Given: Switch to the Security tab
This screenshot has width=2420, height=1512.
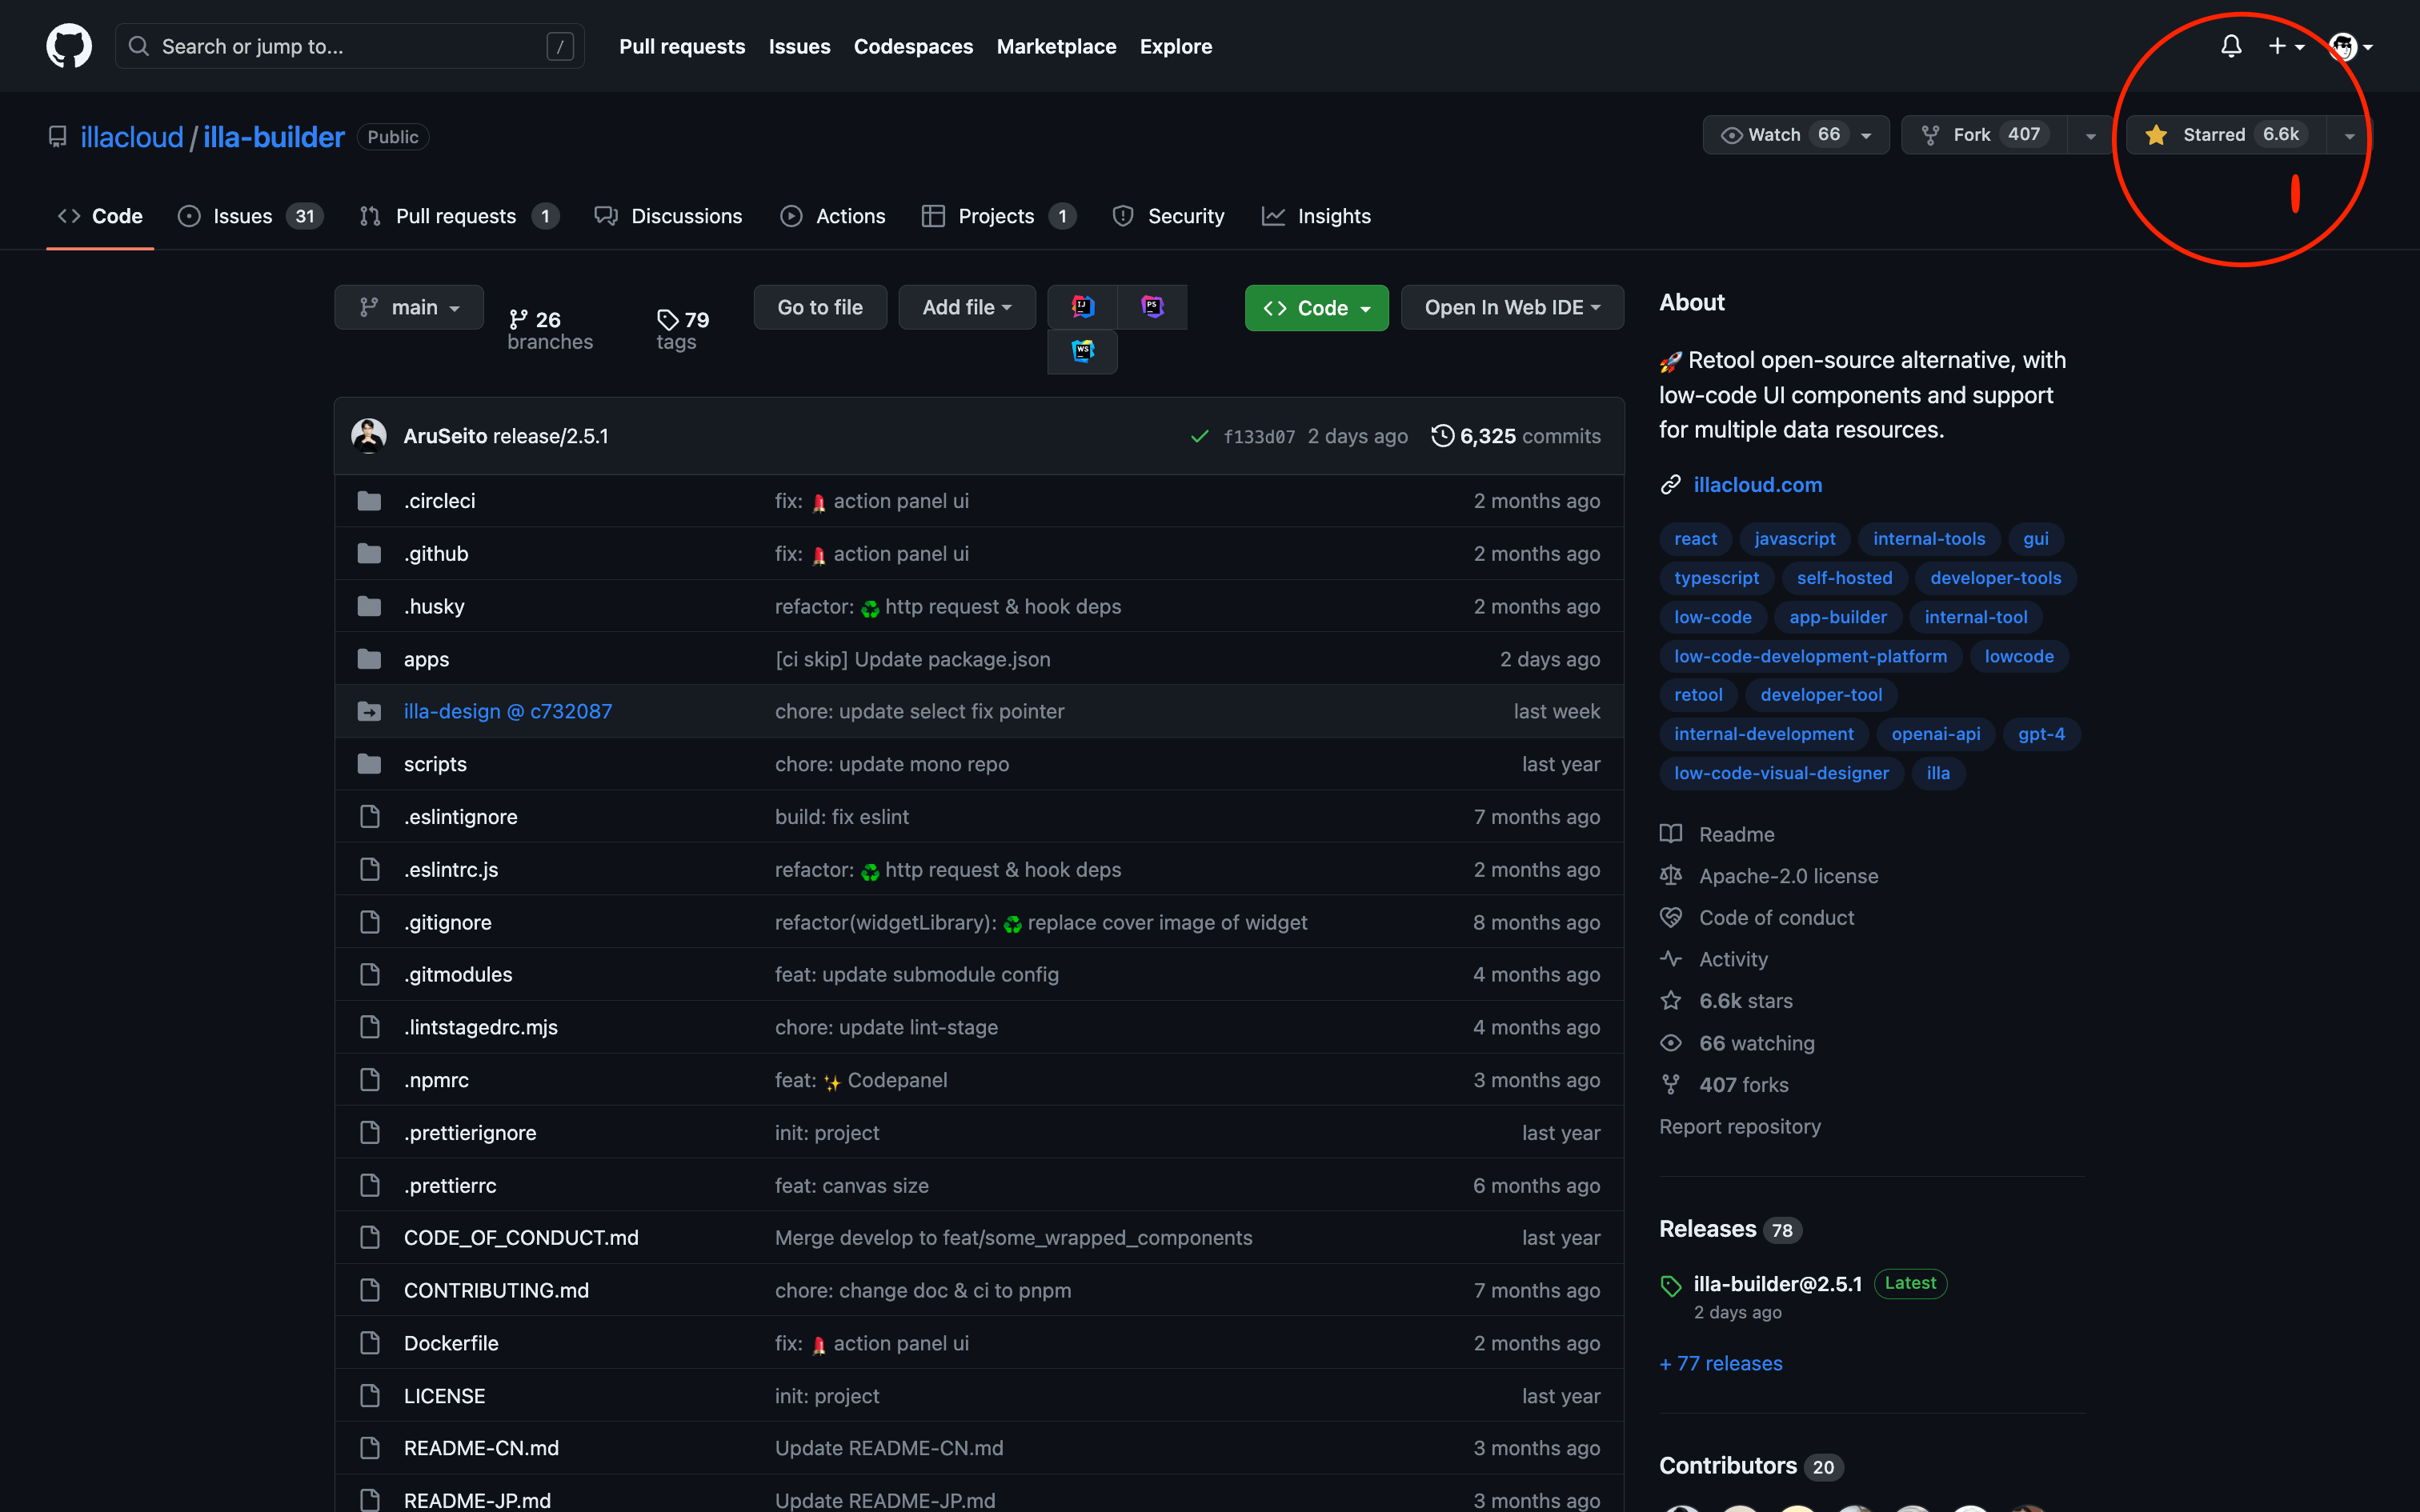Looking at the screenshot, I should (x=1168, y=216).
